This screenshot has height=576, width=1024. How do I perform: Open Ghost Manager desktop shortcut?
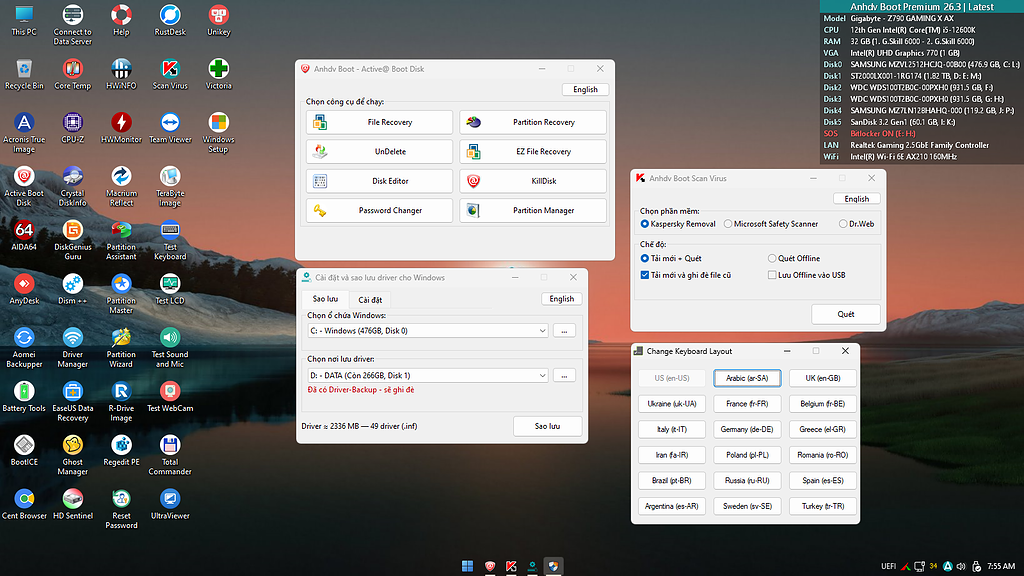(72, 455)
